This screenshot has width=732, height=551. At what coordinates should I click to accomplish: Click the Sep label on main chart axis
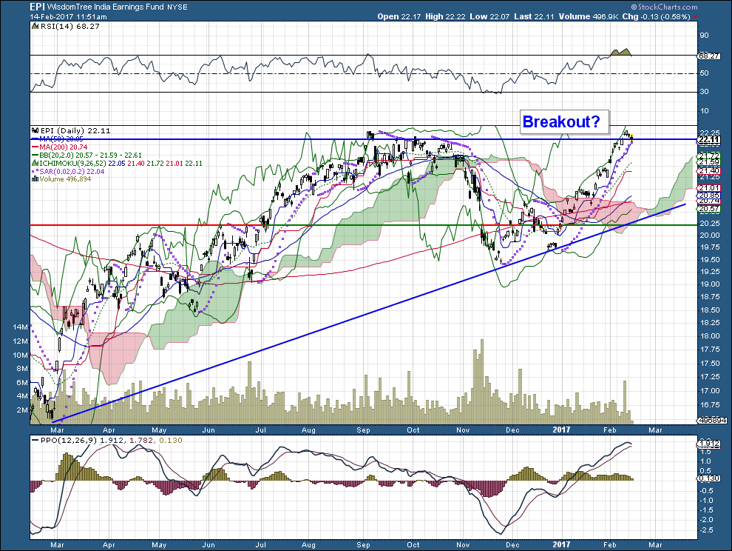click(x=363, y=430)
